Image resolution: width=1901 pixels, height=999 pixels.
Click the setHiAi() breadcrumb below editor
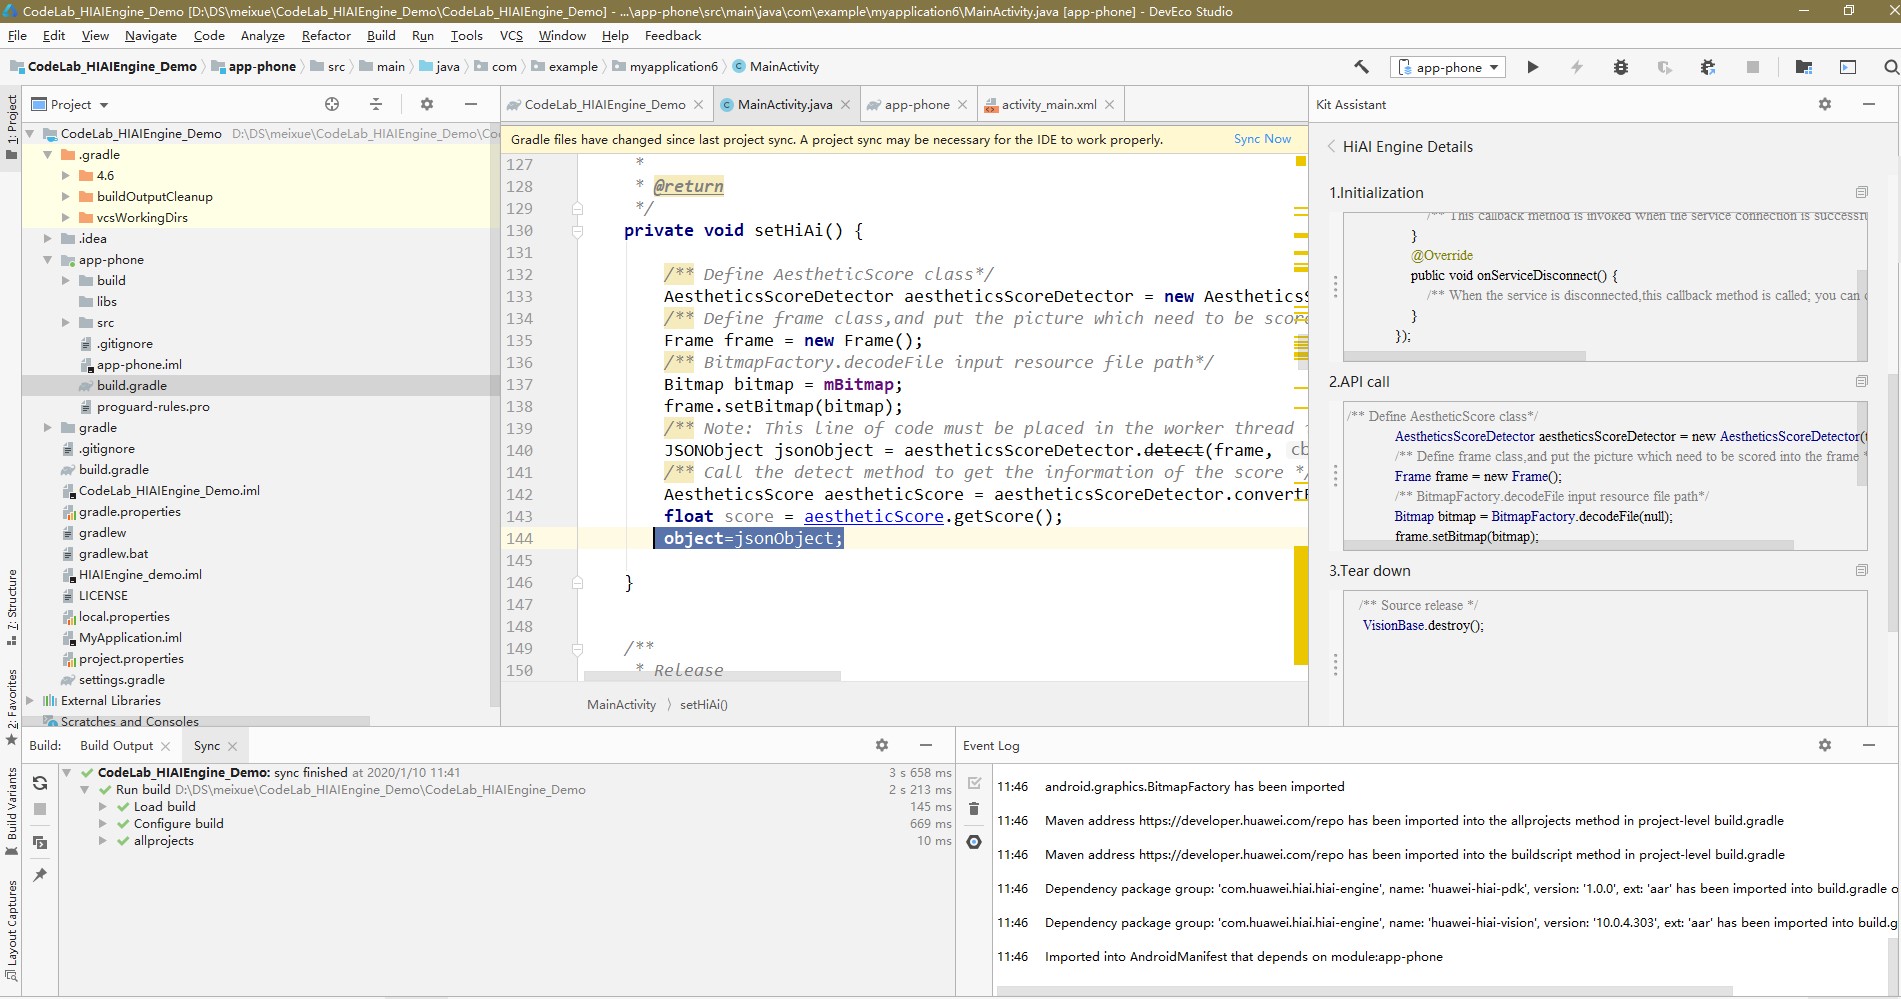[704, 705]
